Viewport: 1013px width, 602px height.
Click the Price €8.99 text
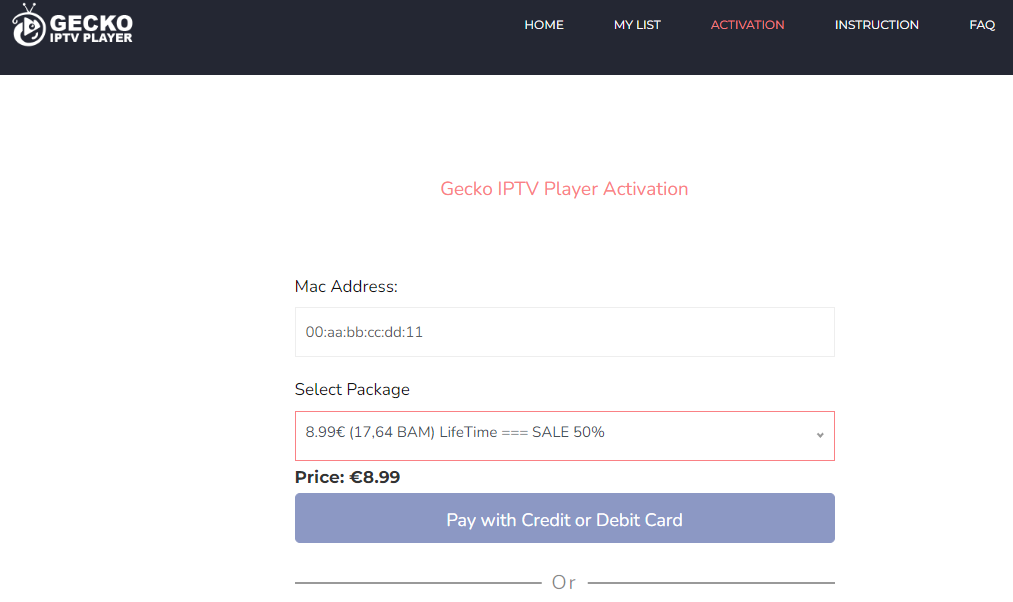pos(347,477)
